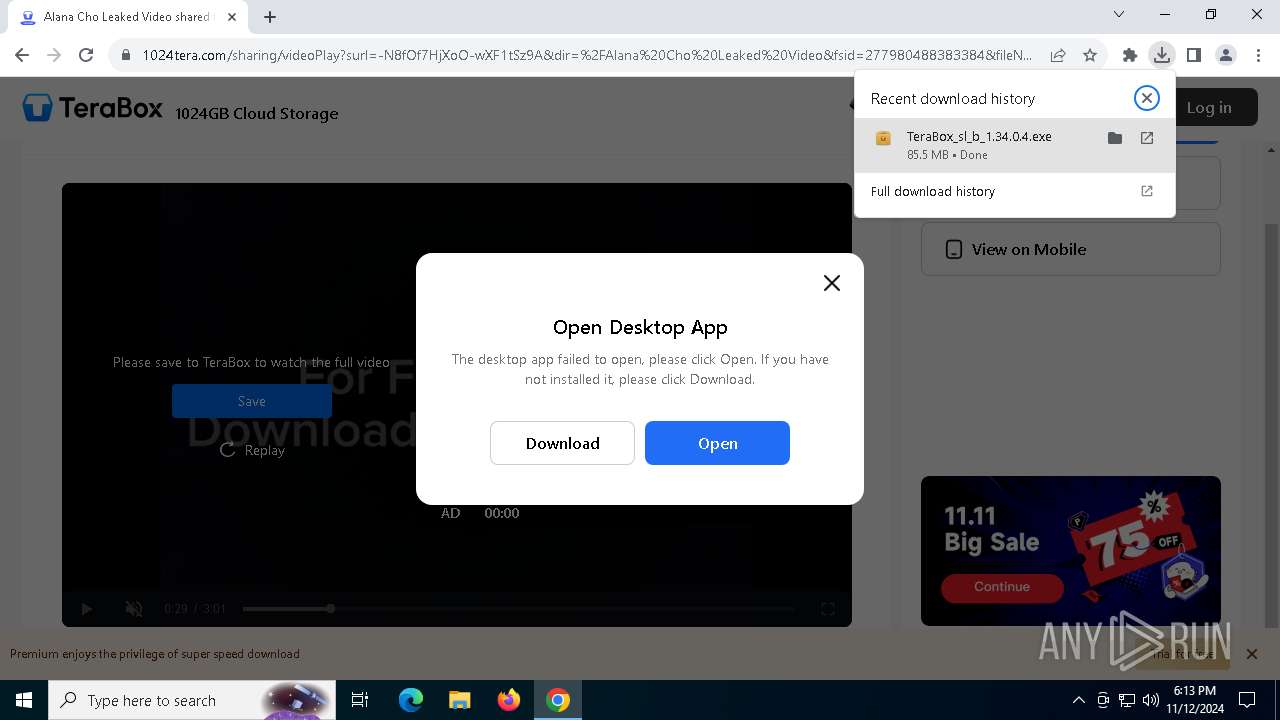Open the Chrome profile avatar
1280x720 pixels.
coord(1225,55)
